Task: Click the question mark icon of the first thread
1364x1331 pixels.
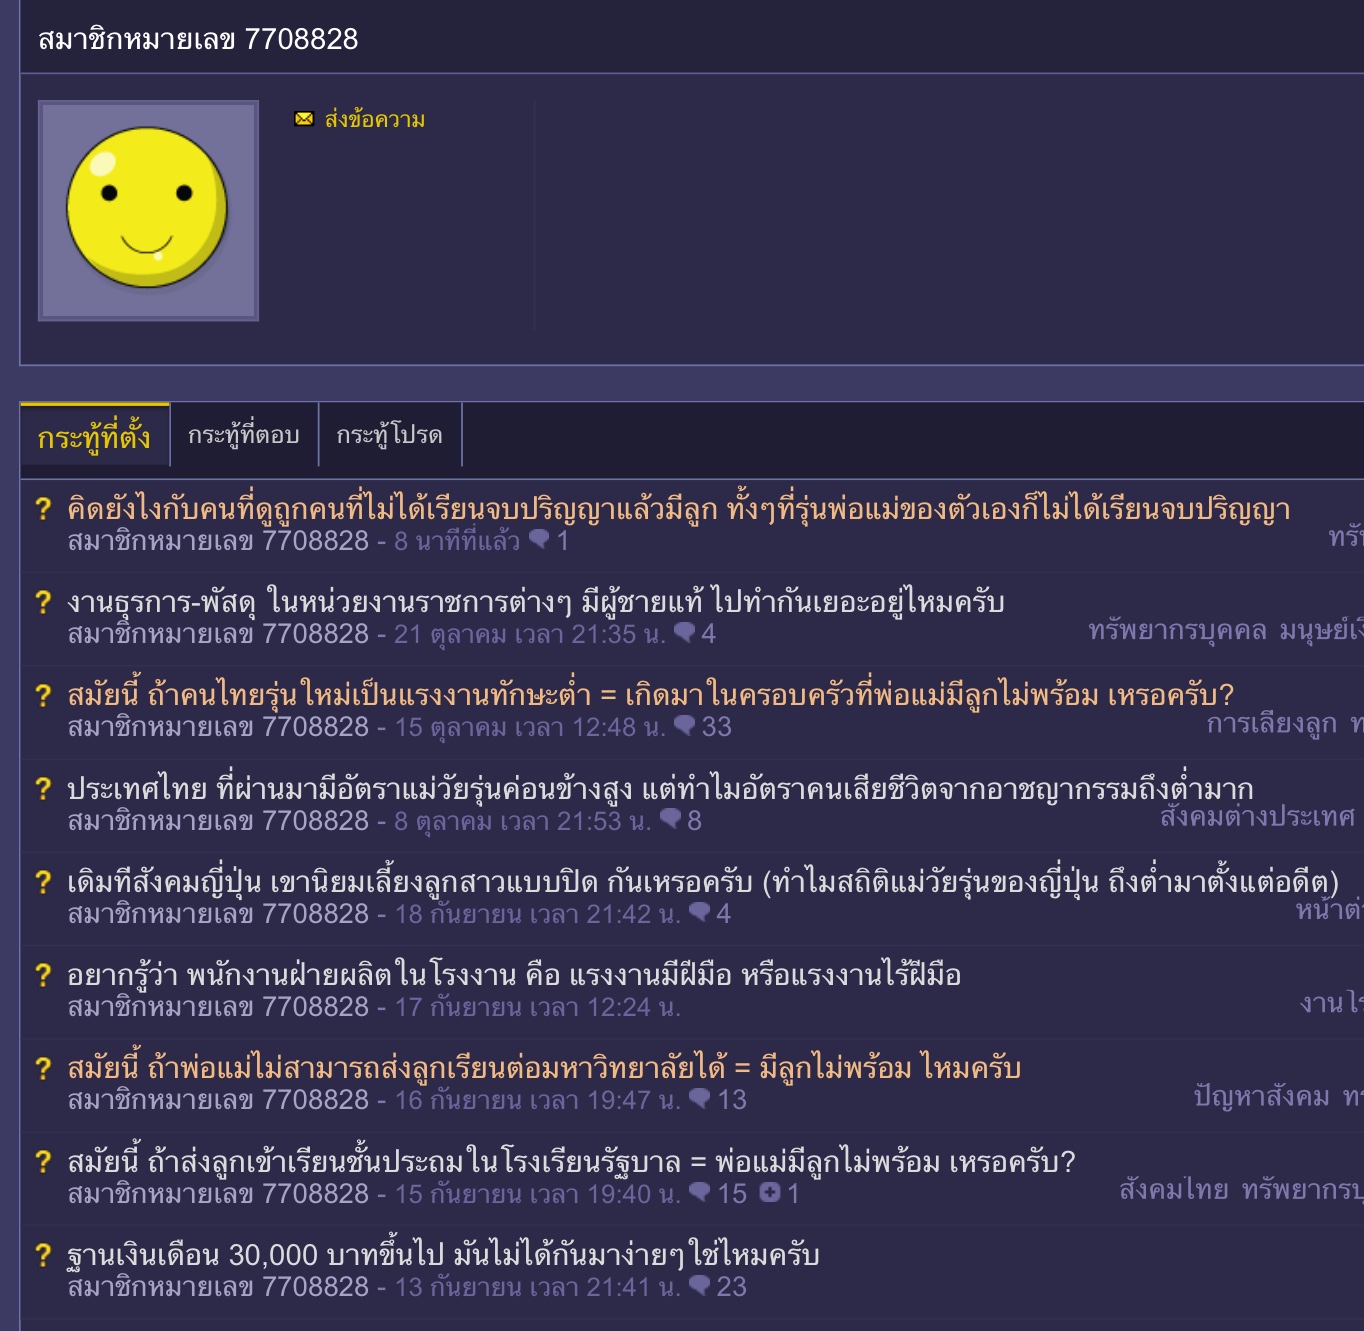Action: (43, 509)
